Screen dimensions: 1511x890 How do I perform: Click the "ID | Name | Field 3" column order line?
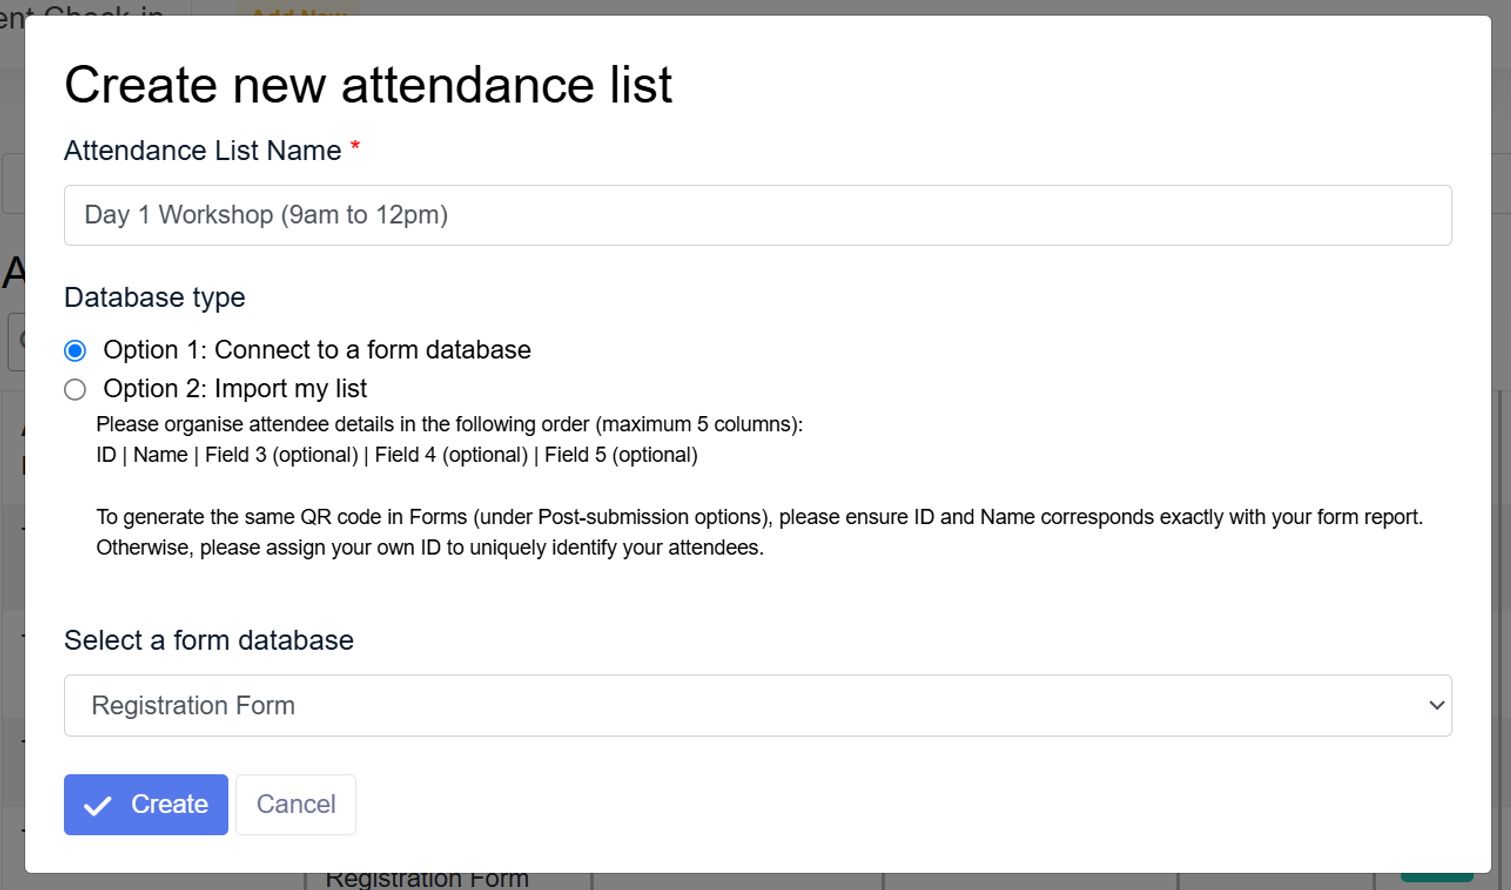pos(397,455)
